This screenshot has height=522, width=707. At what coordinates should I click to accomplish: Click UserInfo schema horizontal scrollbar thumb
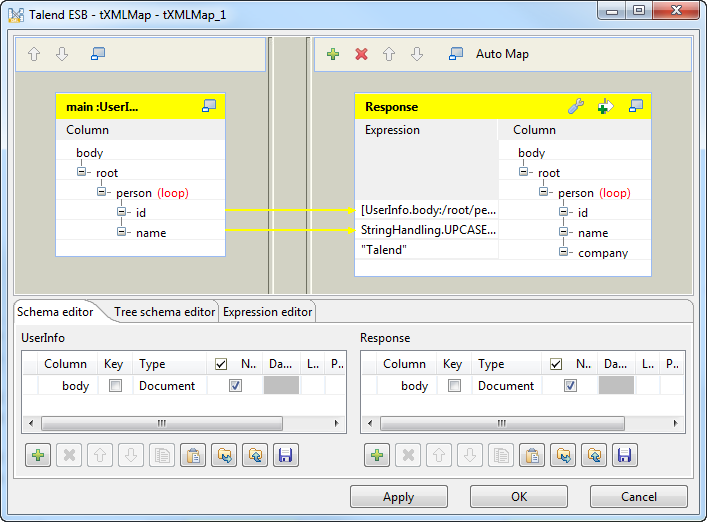pos(162,423)
